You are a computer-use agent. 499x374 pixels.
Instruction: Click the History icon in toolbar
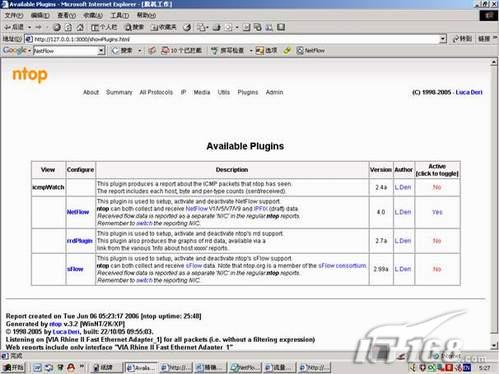click(x=187, y=27)
